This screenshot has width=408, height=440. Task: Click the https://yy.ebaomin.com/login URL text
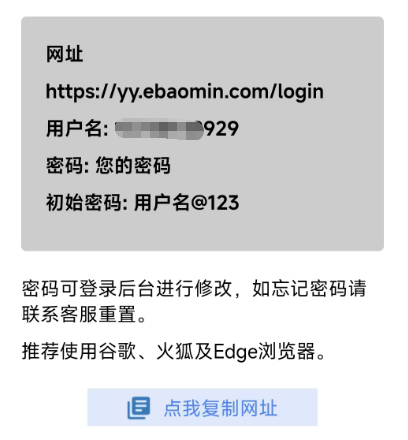(185, 92)
